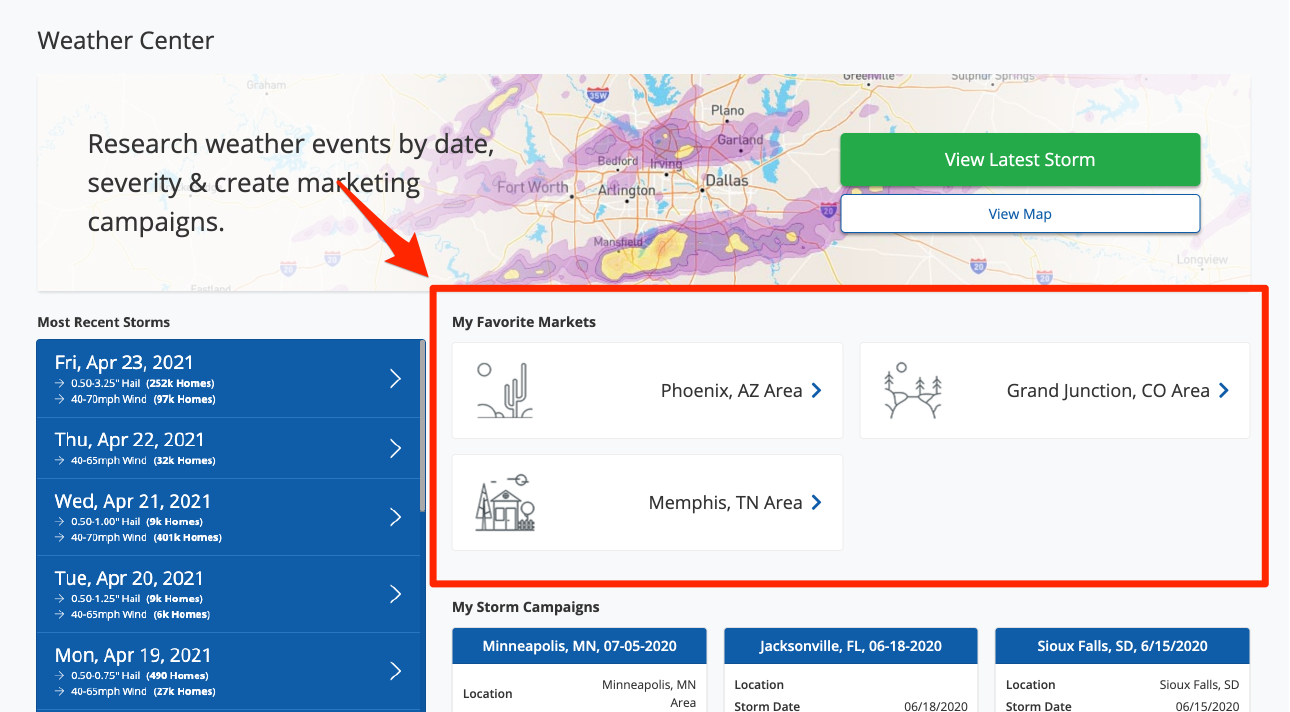Click the Memphis house and tree icon
The image size is (1290, 712).
pos(505,502)
